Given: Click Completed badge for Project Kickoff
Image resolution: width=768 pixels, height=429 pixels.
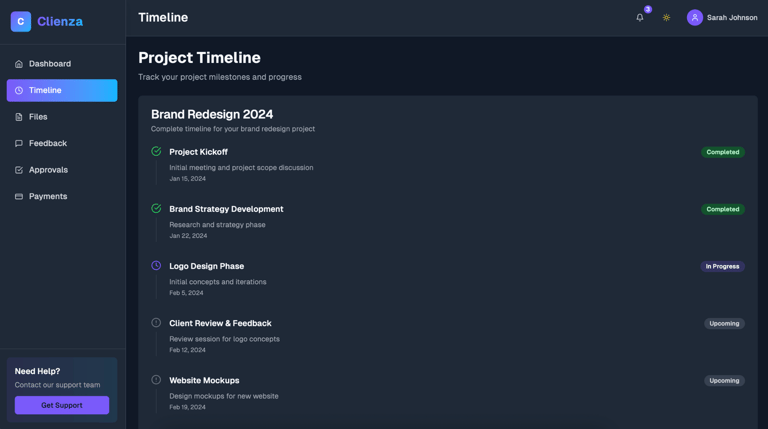Looking at the screenshot, I should 722,152.
